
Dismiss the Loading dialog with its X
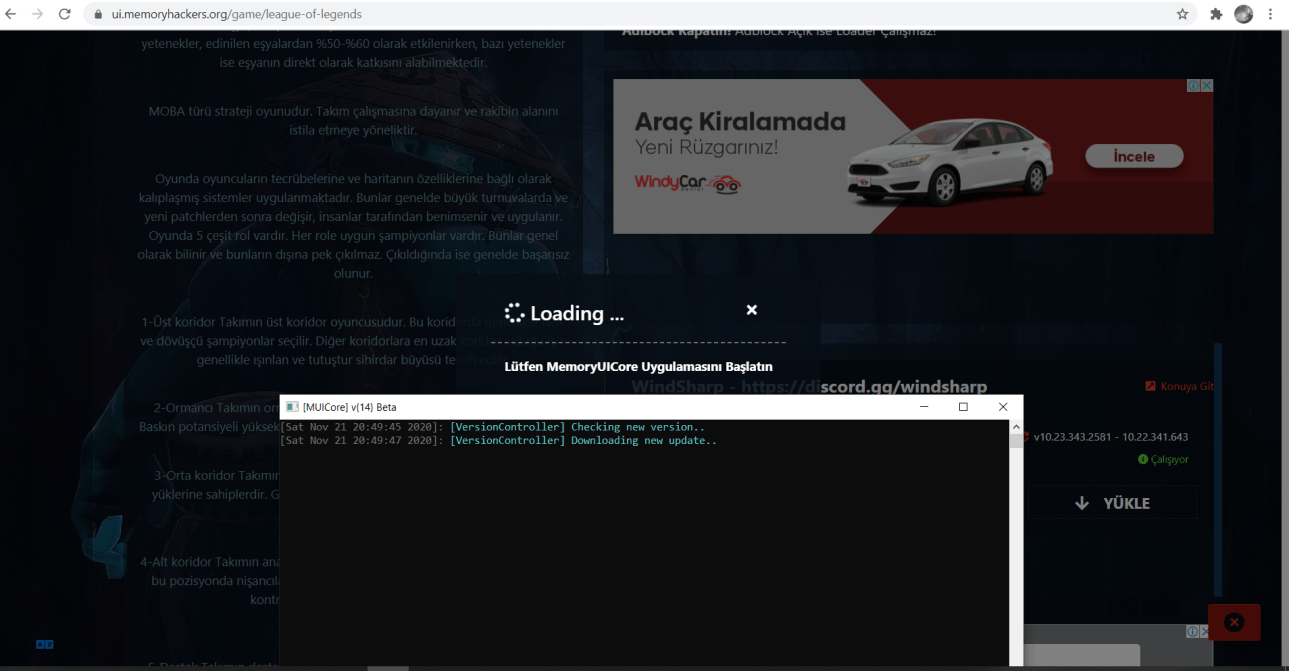tap(752, 310)
